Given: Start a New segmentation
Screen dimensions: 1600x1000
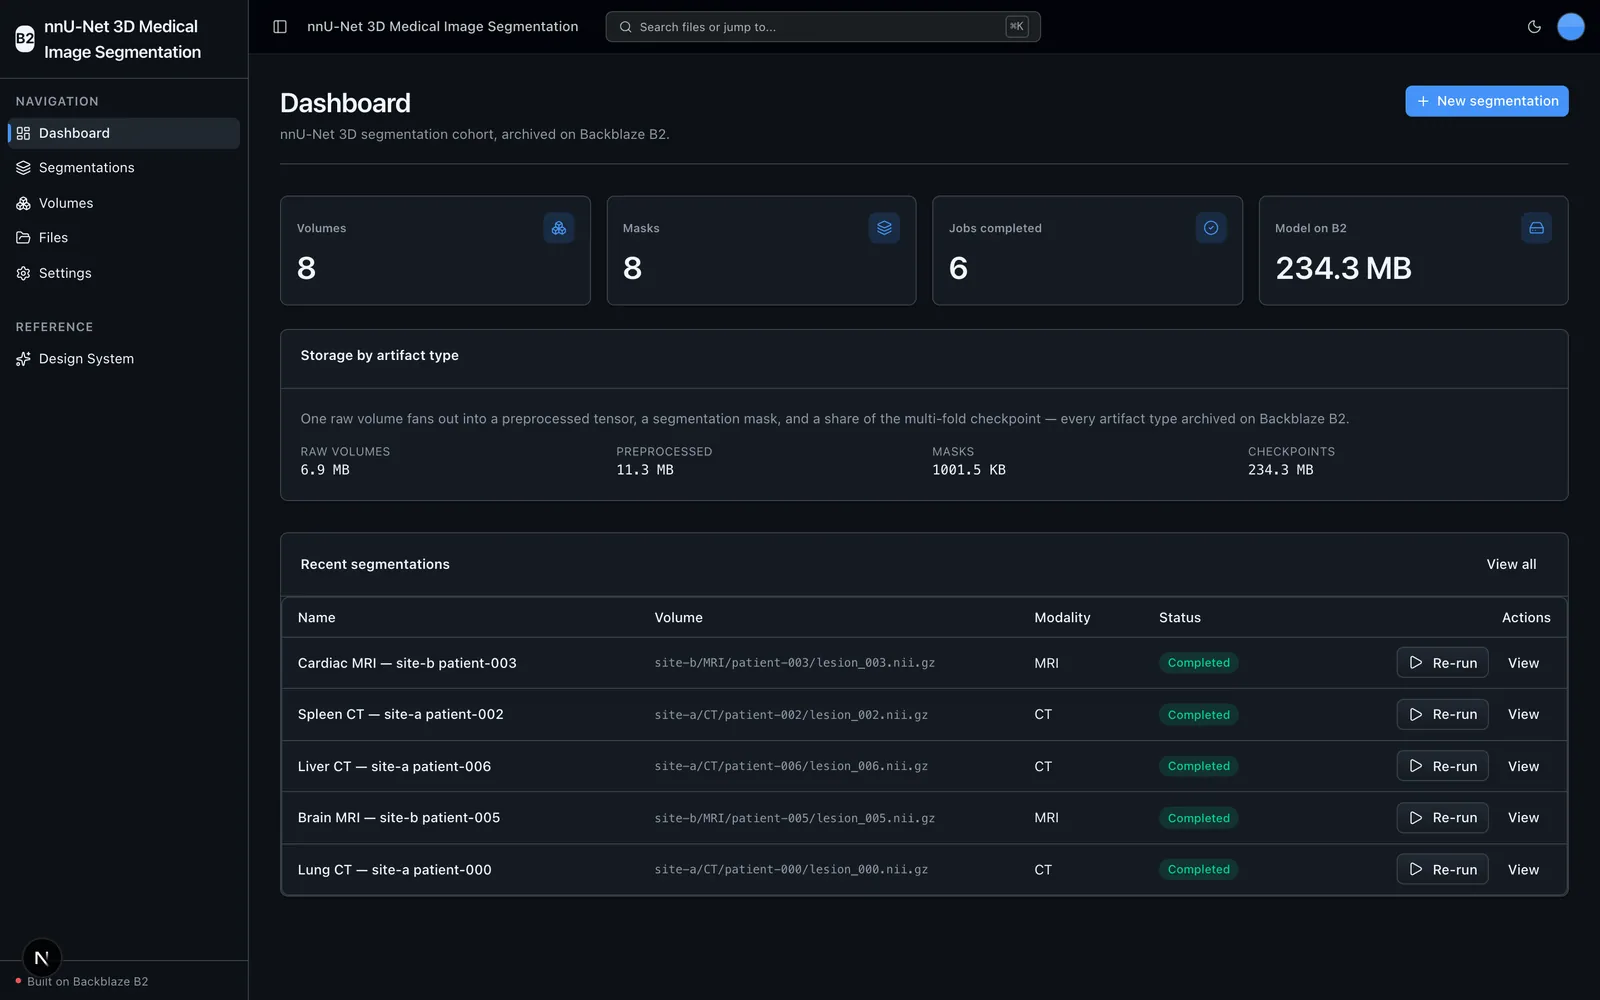Looking at the screenshot, I should pyautogui.click(x=1487, y=101).
